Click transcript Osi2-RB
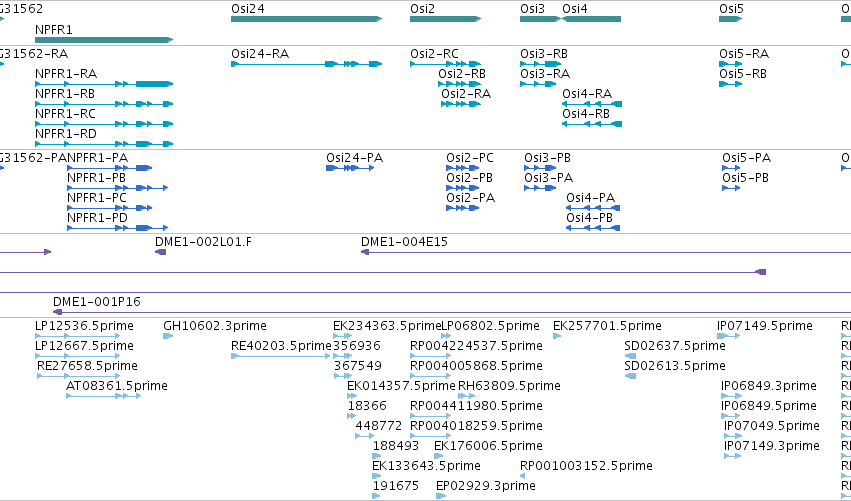Screen dimensions: 851x501 [459, 84]
